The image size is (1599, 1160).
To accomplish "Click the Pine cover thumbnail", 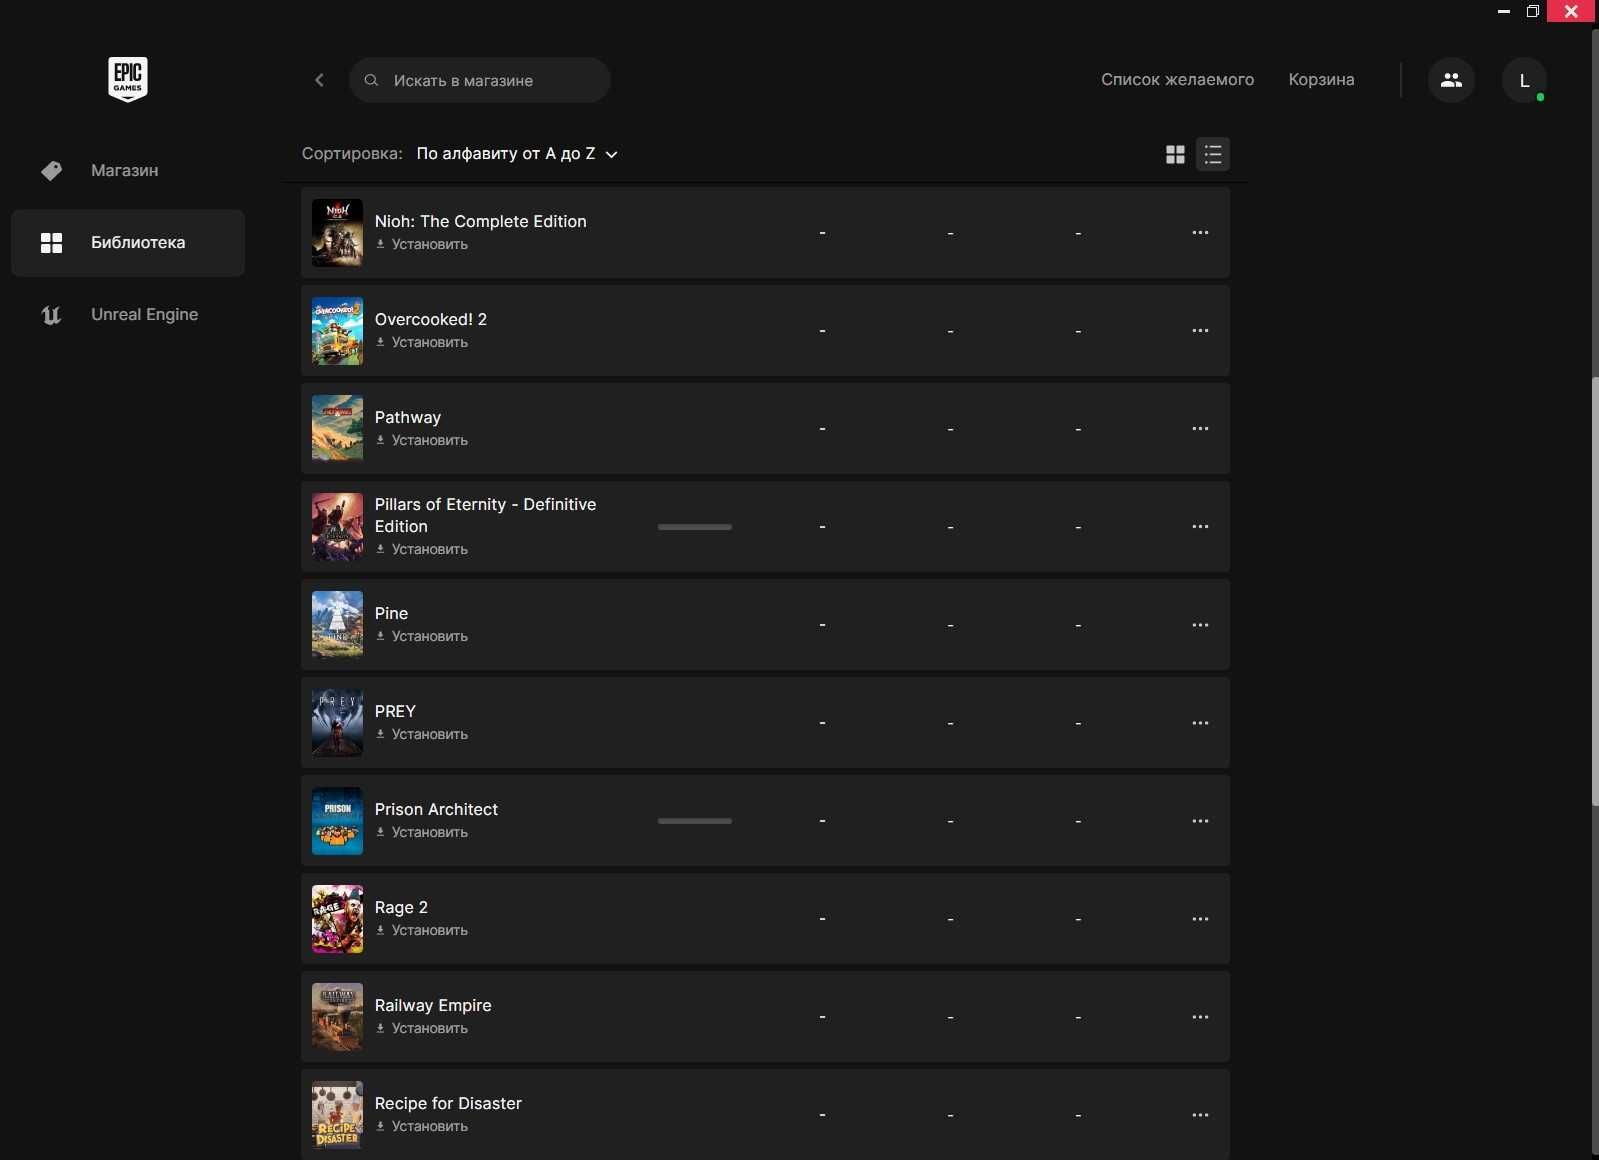I will (x=337, y=625).
